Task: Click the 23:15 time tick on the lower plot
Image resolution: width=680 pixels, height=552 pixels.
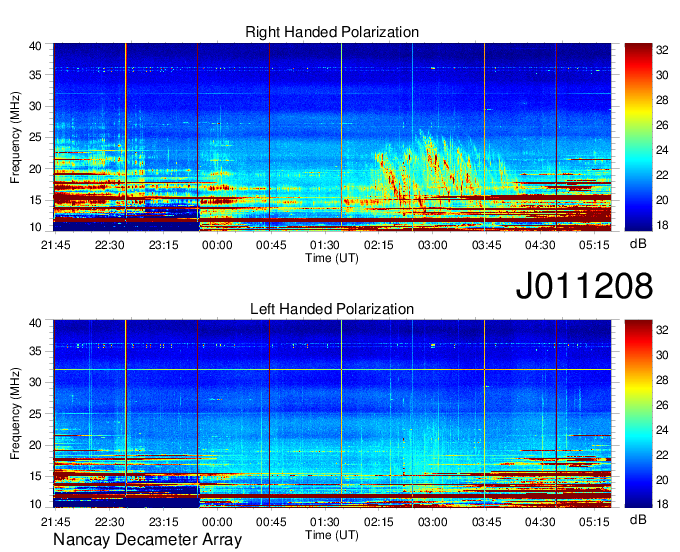Action: point(163,522)
